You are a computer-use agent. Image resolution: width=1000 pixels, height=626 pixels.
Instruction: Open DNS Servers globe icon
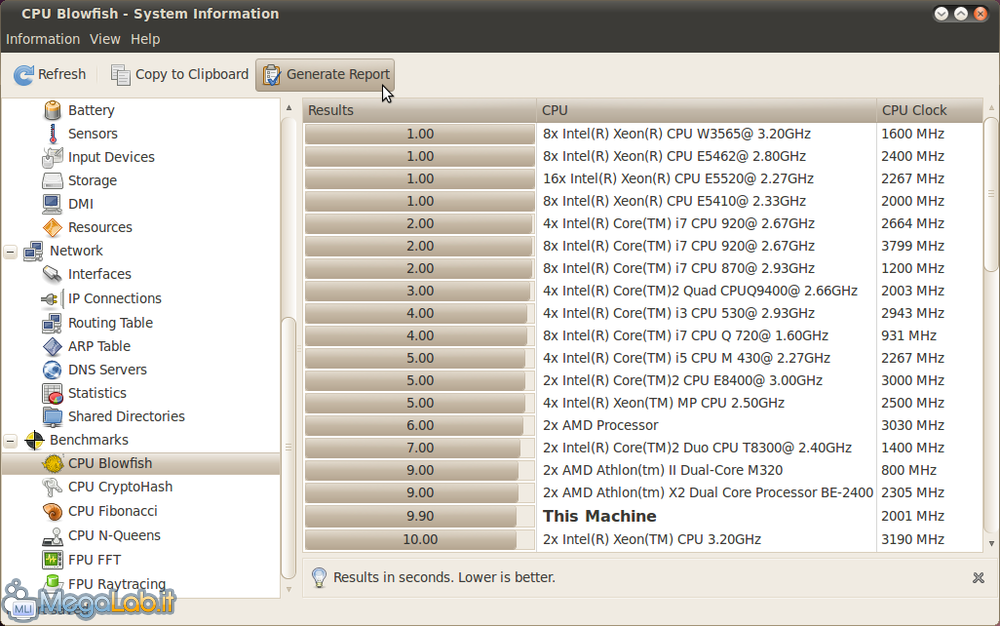(52, 370)
